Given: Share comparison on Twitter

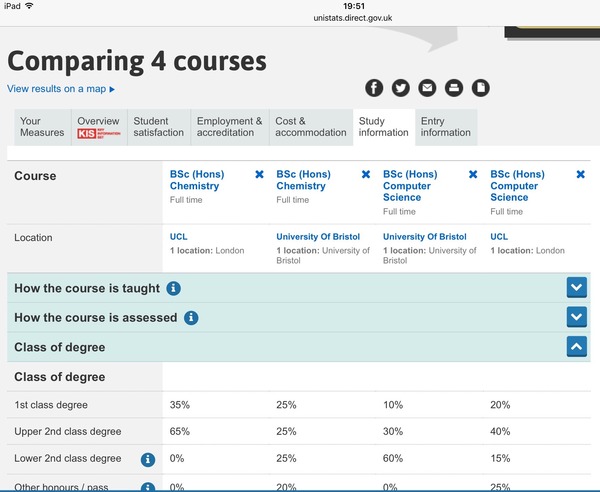Looking at the screenshot, I should click(401, 88).
